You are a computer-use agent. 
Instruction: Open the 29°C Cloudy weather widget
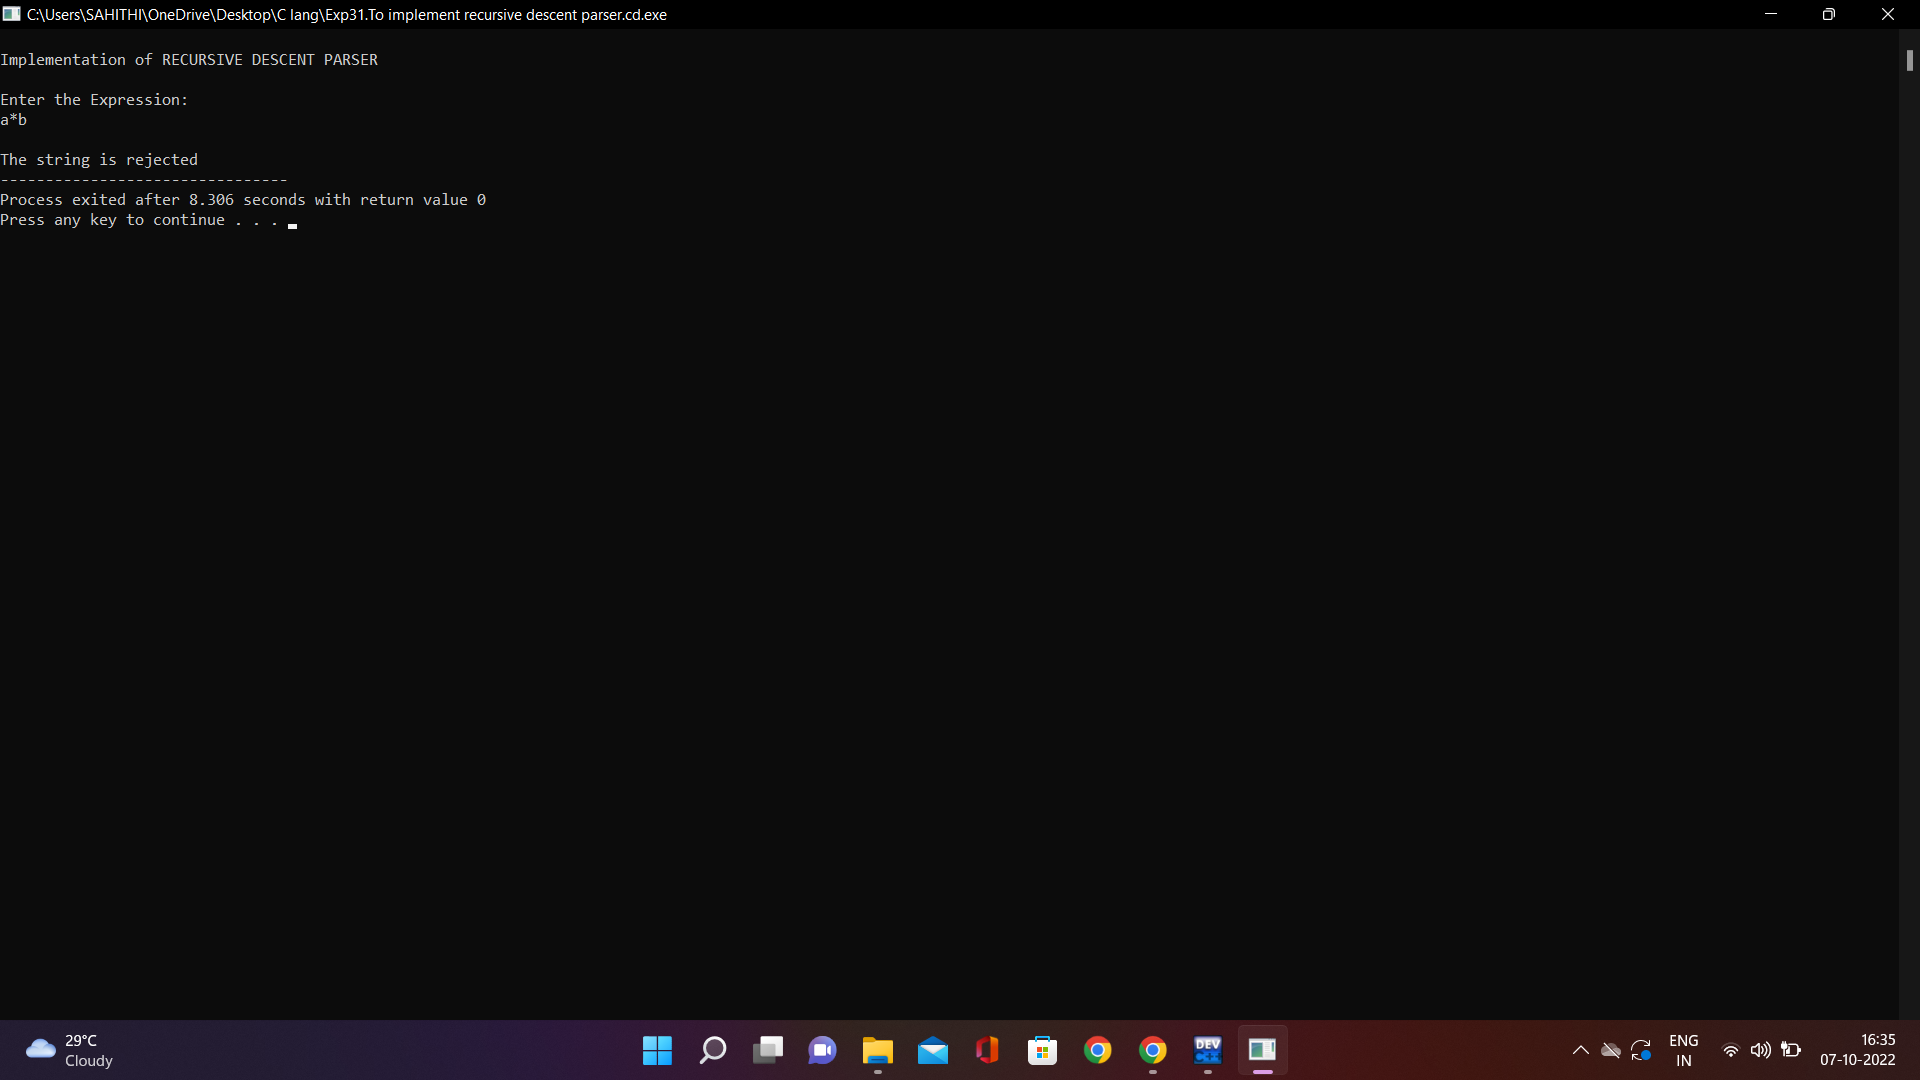tap(70, 1050)
